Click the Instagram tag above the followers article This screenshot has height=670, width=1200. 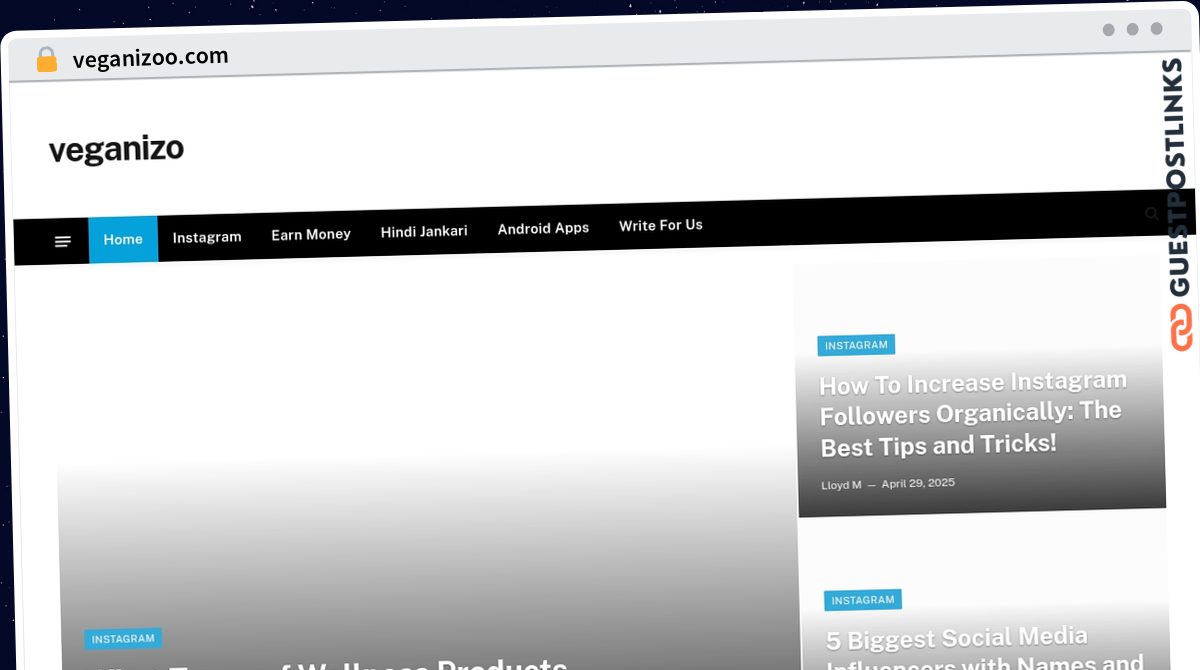[x=856, y=345]
